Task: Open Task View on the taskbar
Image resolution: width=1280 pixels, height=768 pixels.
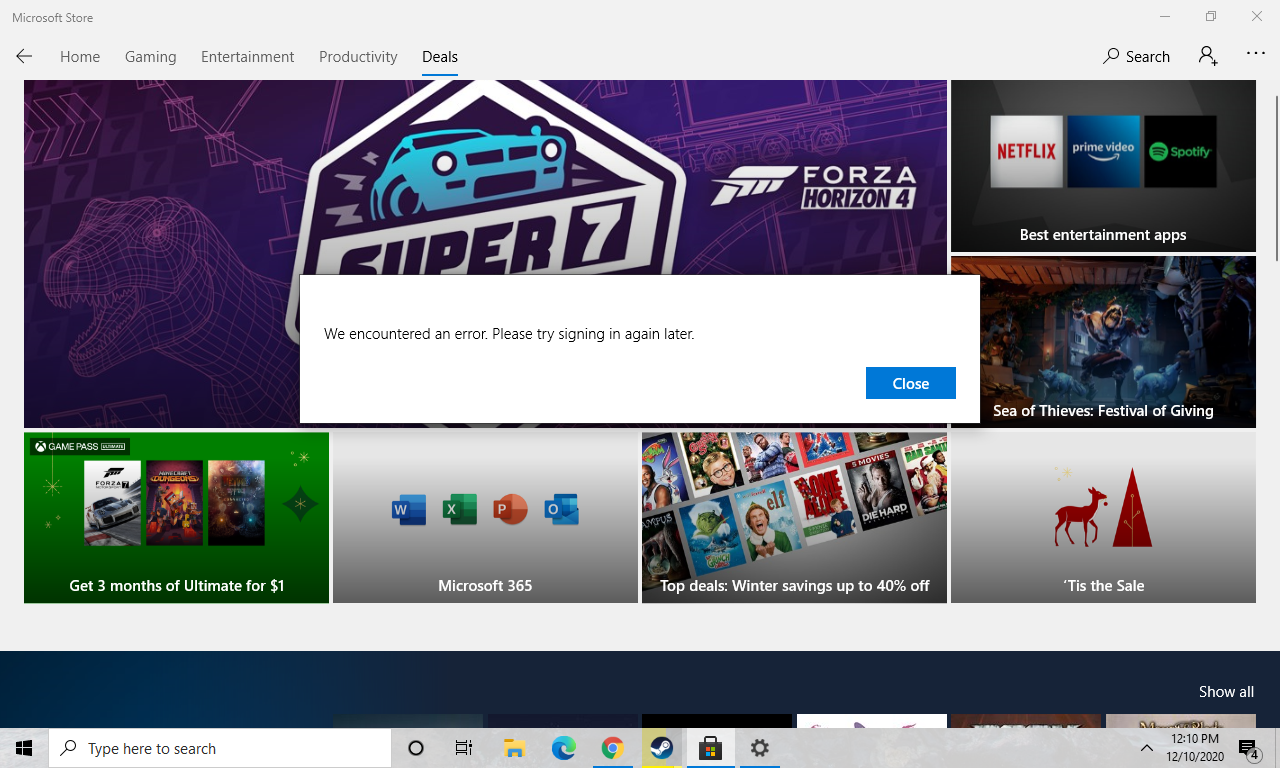Action: [x=463, y=747]
